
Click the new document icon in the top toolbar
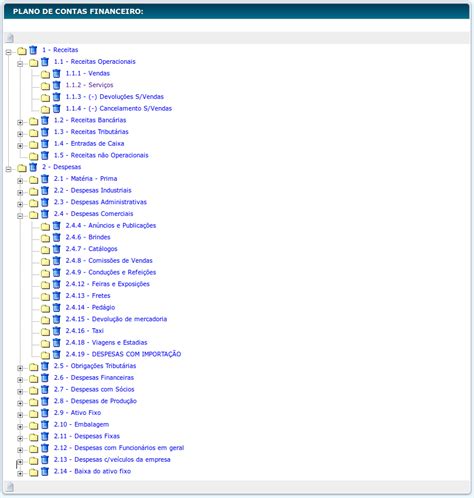click(x=10, y=38)
